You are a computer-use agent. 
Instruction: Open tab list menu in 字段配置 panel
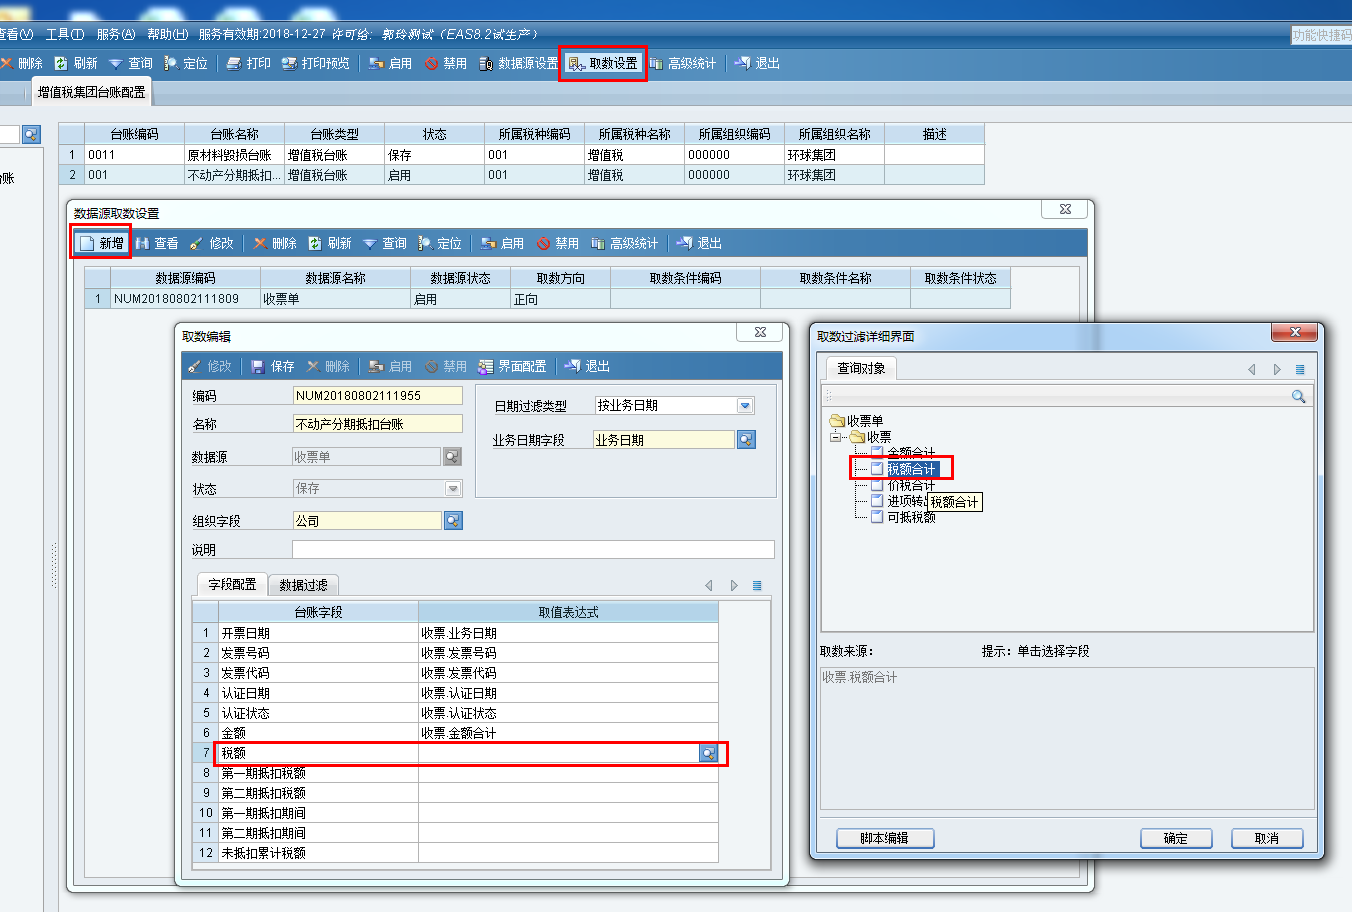tap(757, 585)
